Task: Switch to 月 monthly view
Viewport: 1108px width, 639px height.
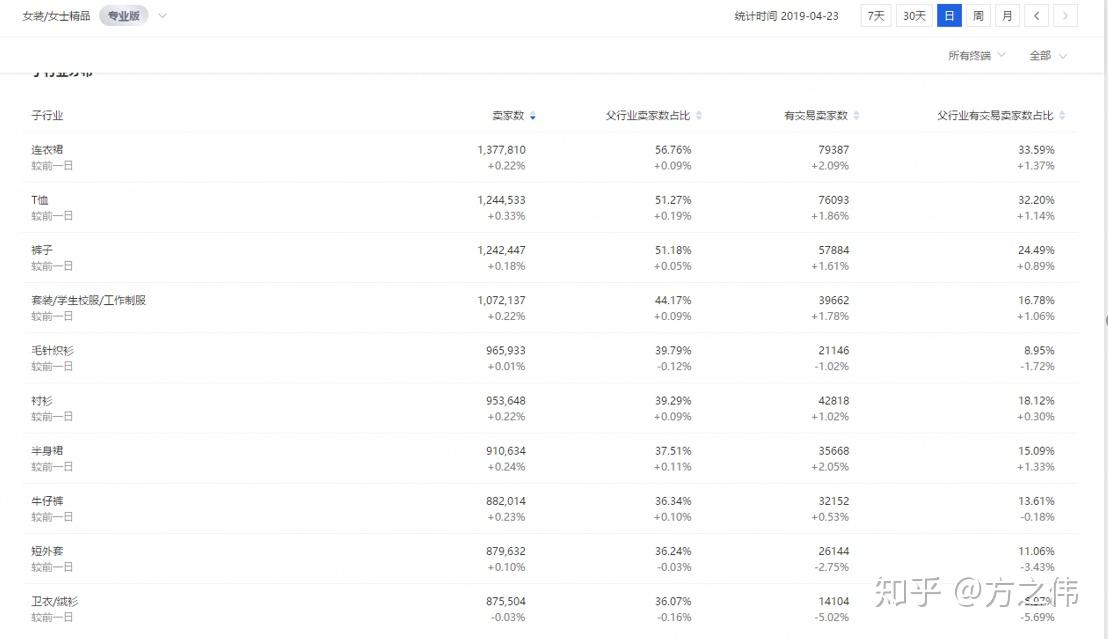Action: point(1007,16)
